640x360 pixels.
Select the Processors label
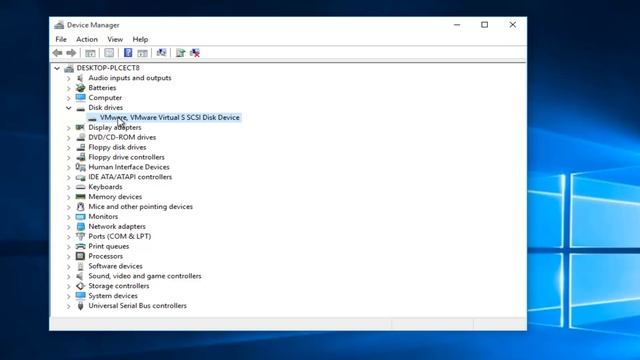105,256
